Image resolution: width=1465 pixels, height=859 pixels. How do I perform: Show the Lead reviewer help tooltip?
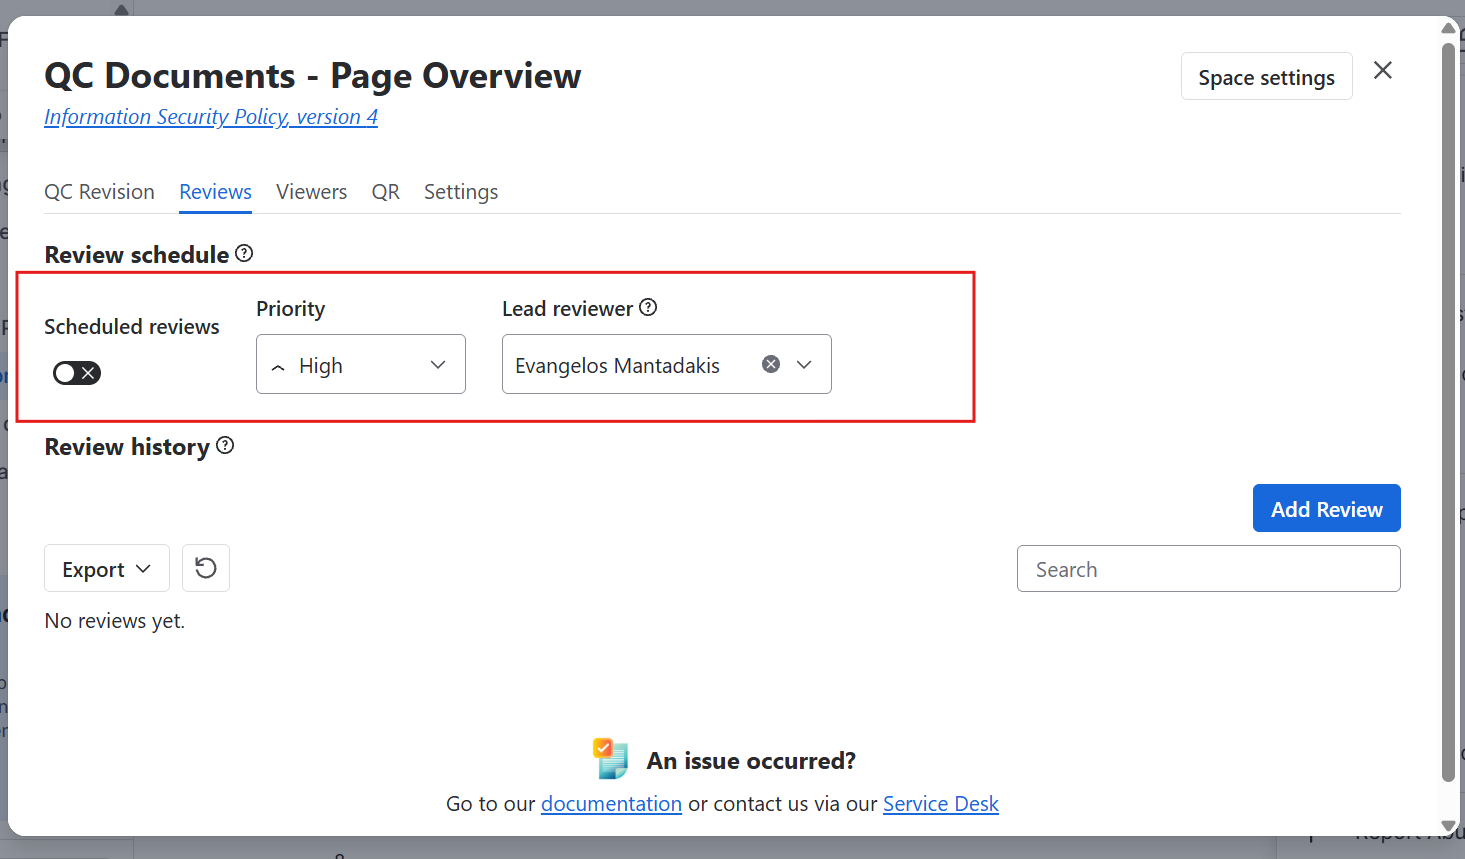point(648,307)
